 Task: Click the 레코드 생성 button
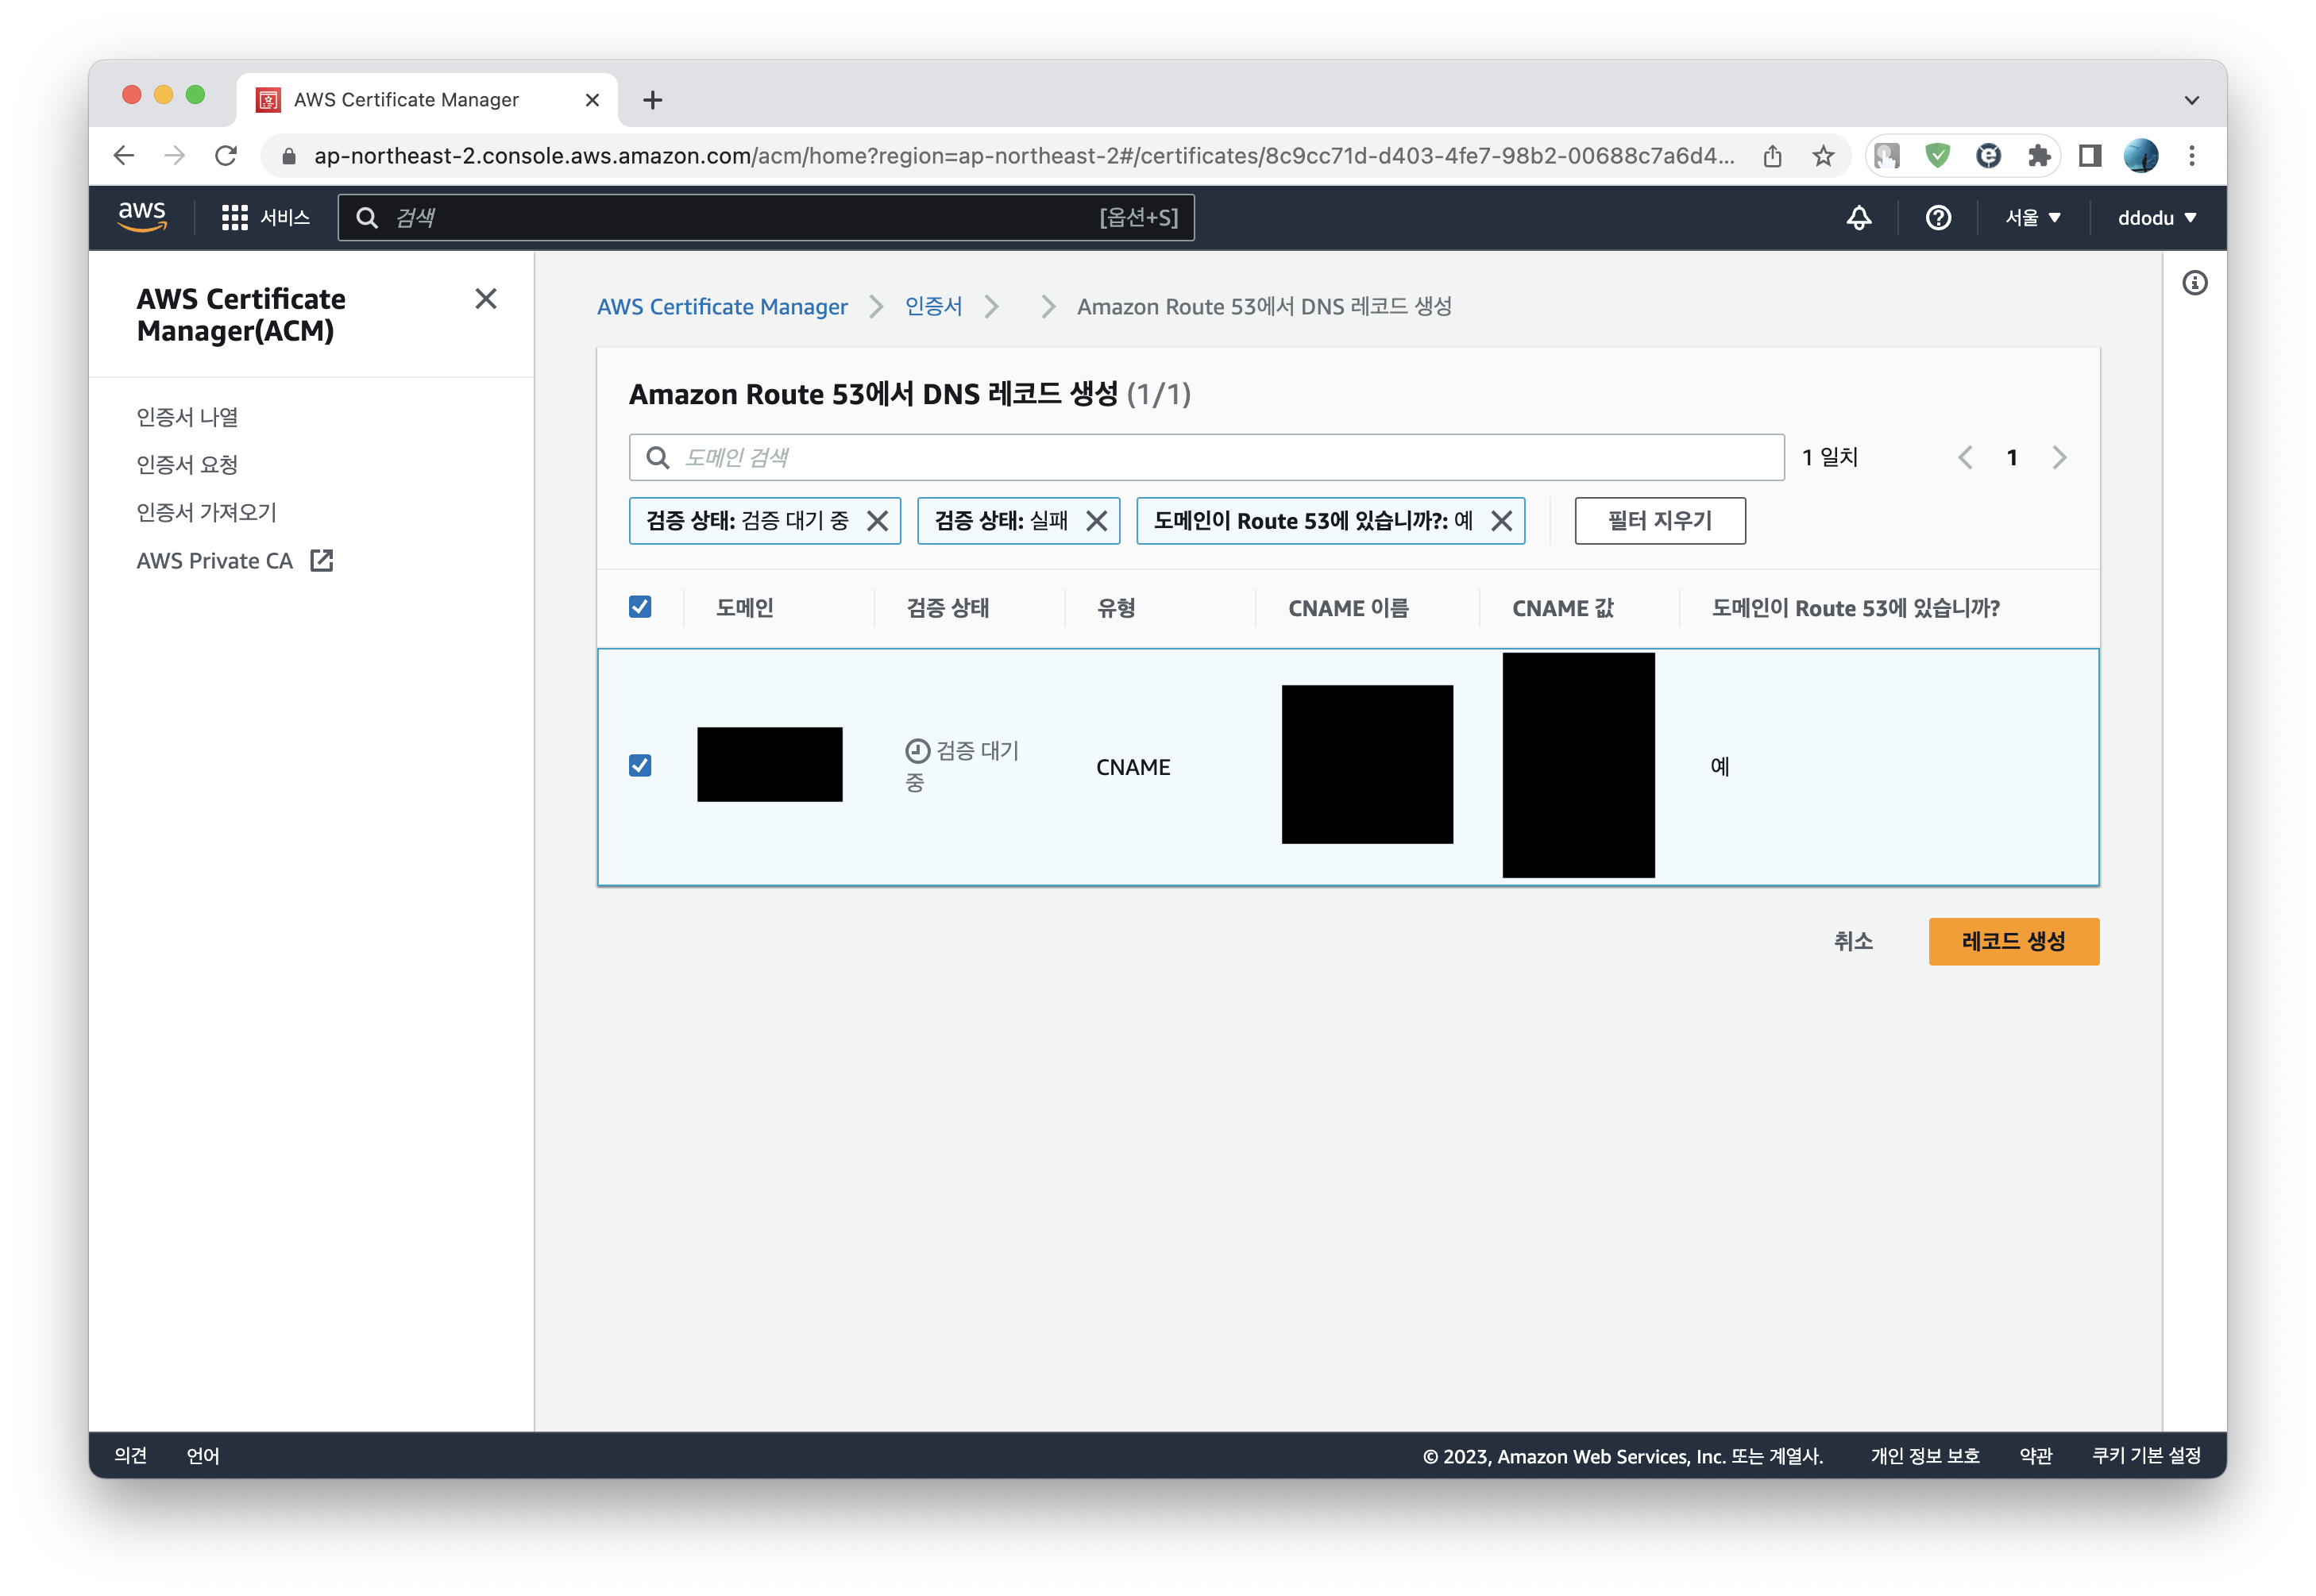(2013, 941)
